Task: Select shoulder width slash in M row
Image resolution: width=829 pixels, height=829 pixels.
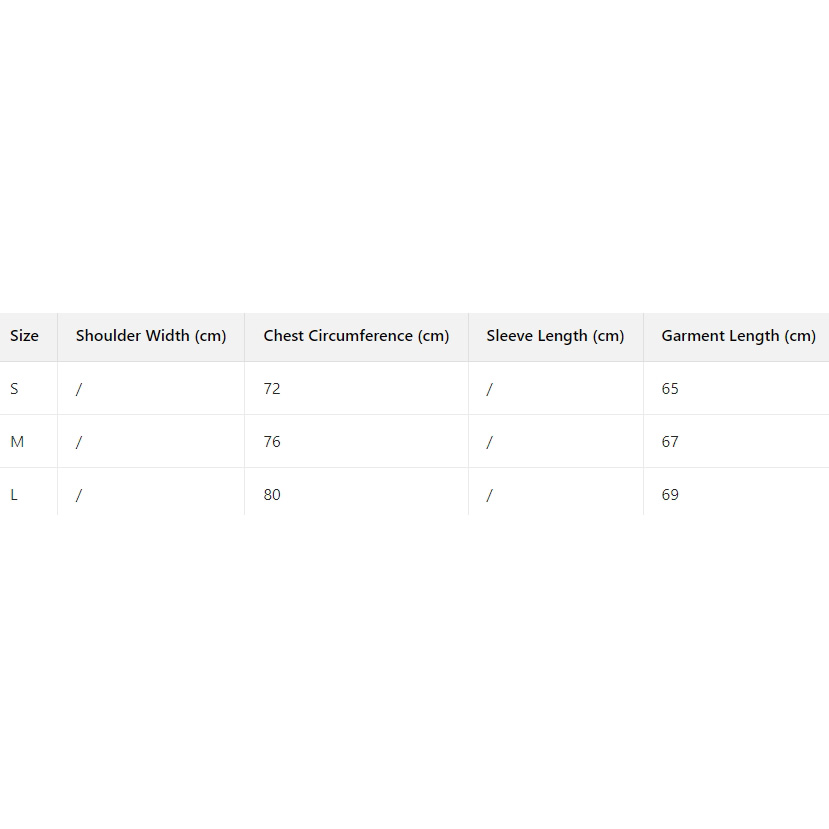Action: click(x=79, y=442)
